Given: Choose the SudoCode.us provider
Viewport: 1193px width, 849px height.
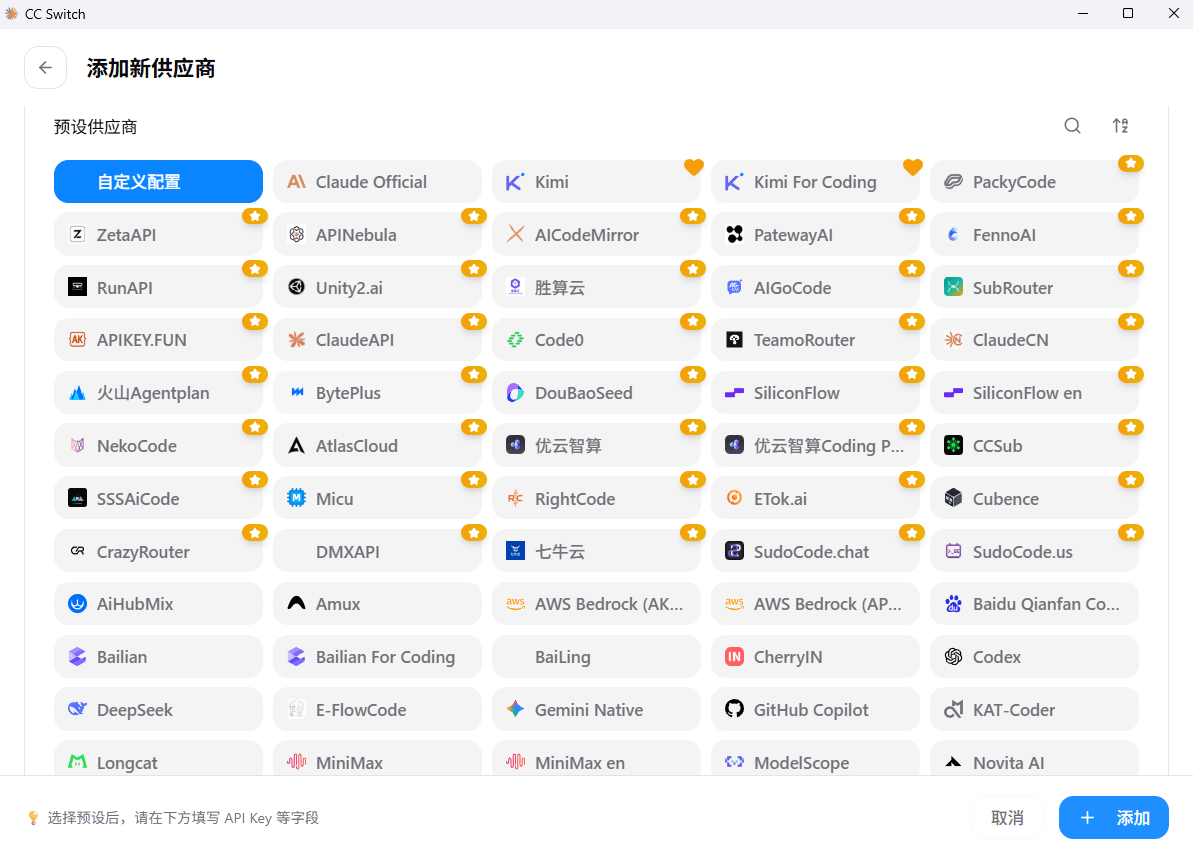Looking at the screenshot, I should point(1035,551).
